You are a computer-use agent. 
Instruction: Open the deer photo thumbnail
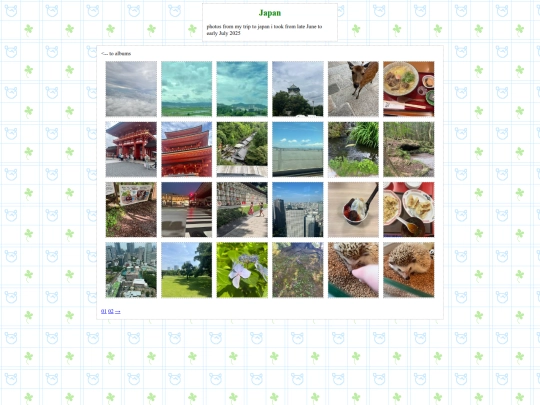353,89
